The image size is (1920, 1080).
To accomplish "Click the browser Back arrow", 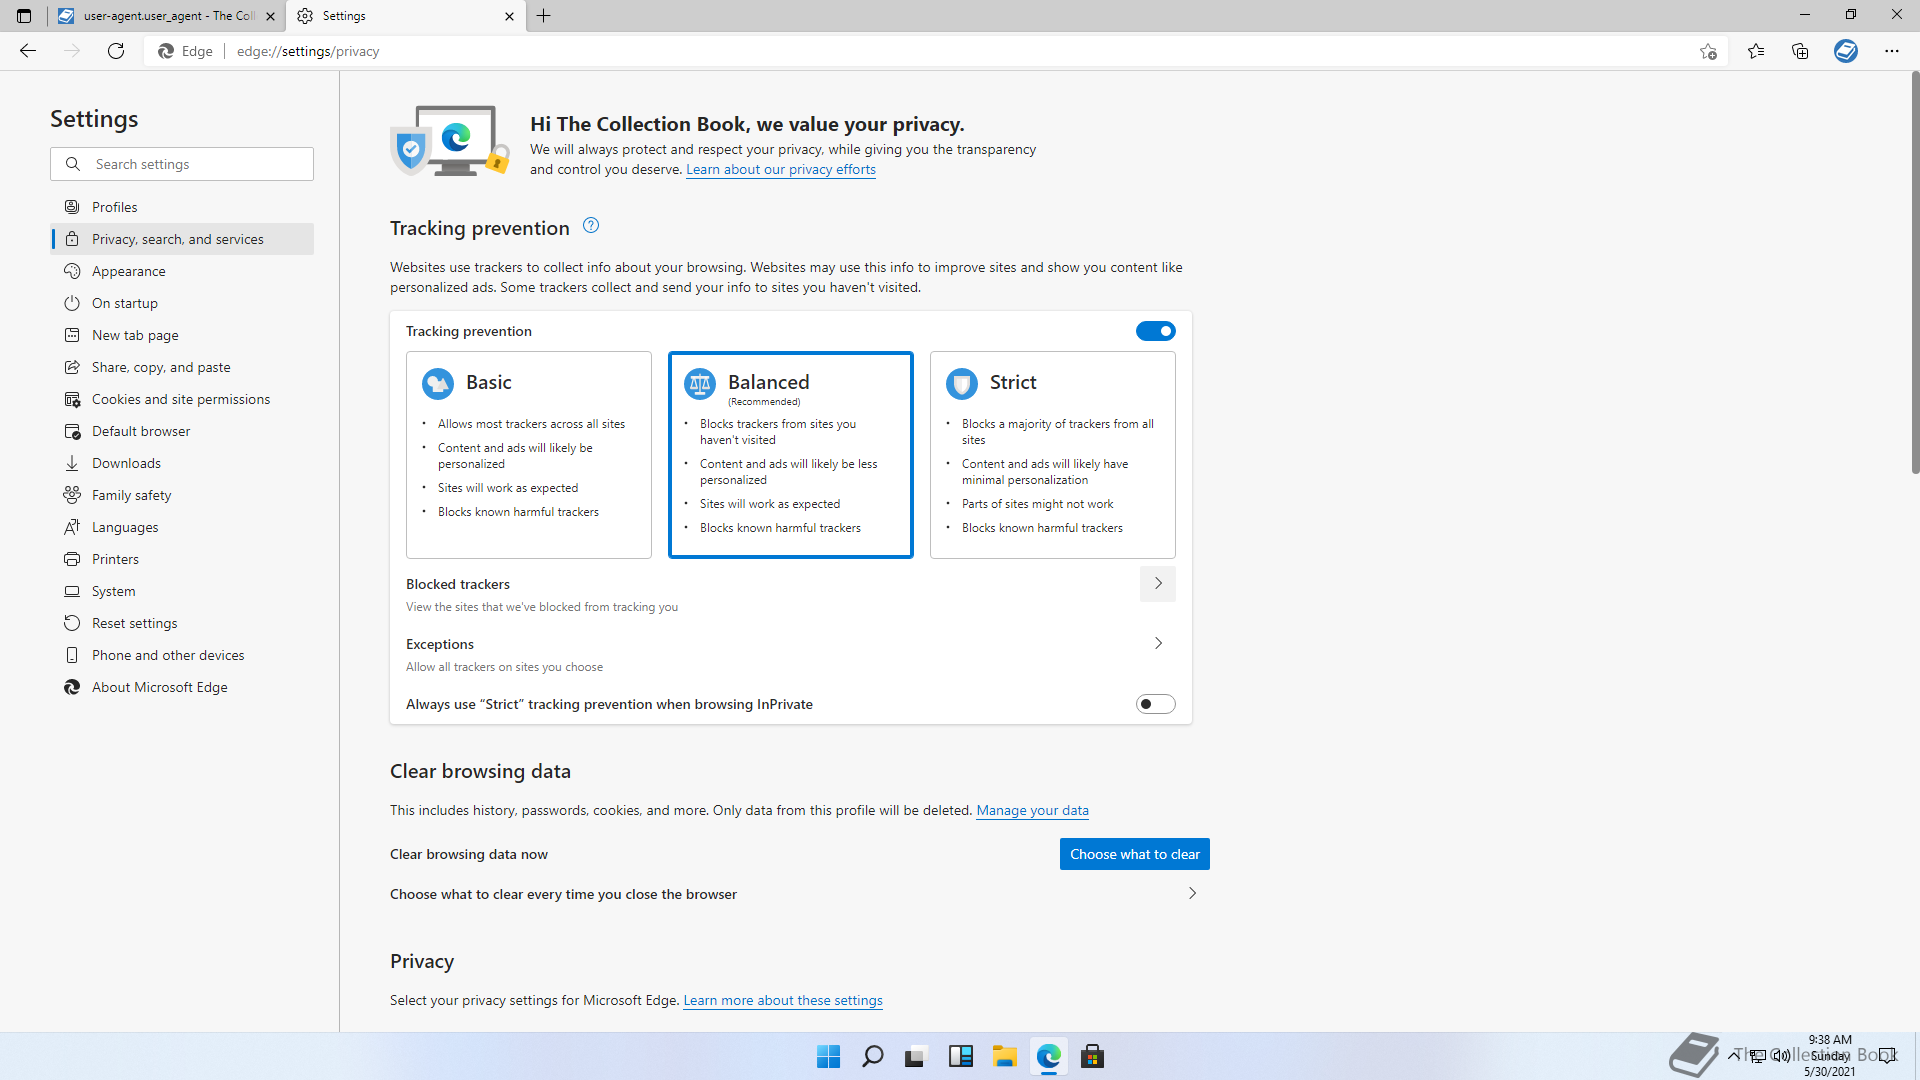I will (28, 51).
